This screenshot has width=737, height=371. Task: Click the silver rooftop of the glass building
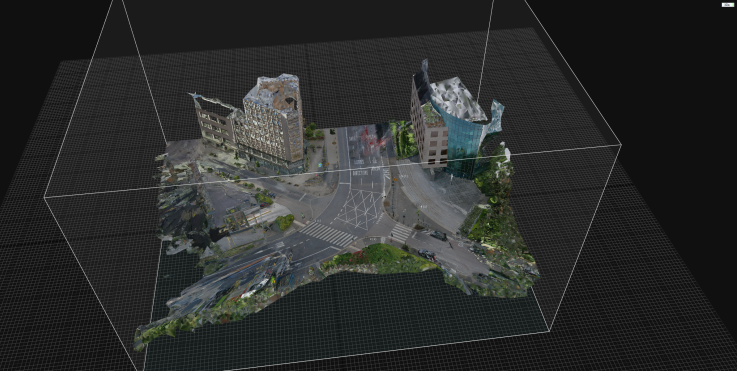point(457,99)
